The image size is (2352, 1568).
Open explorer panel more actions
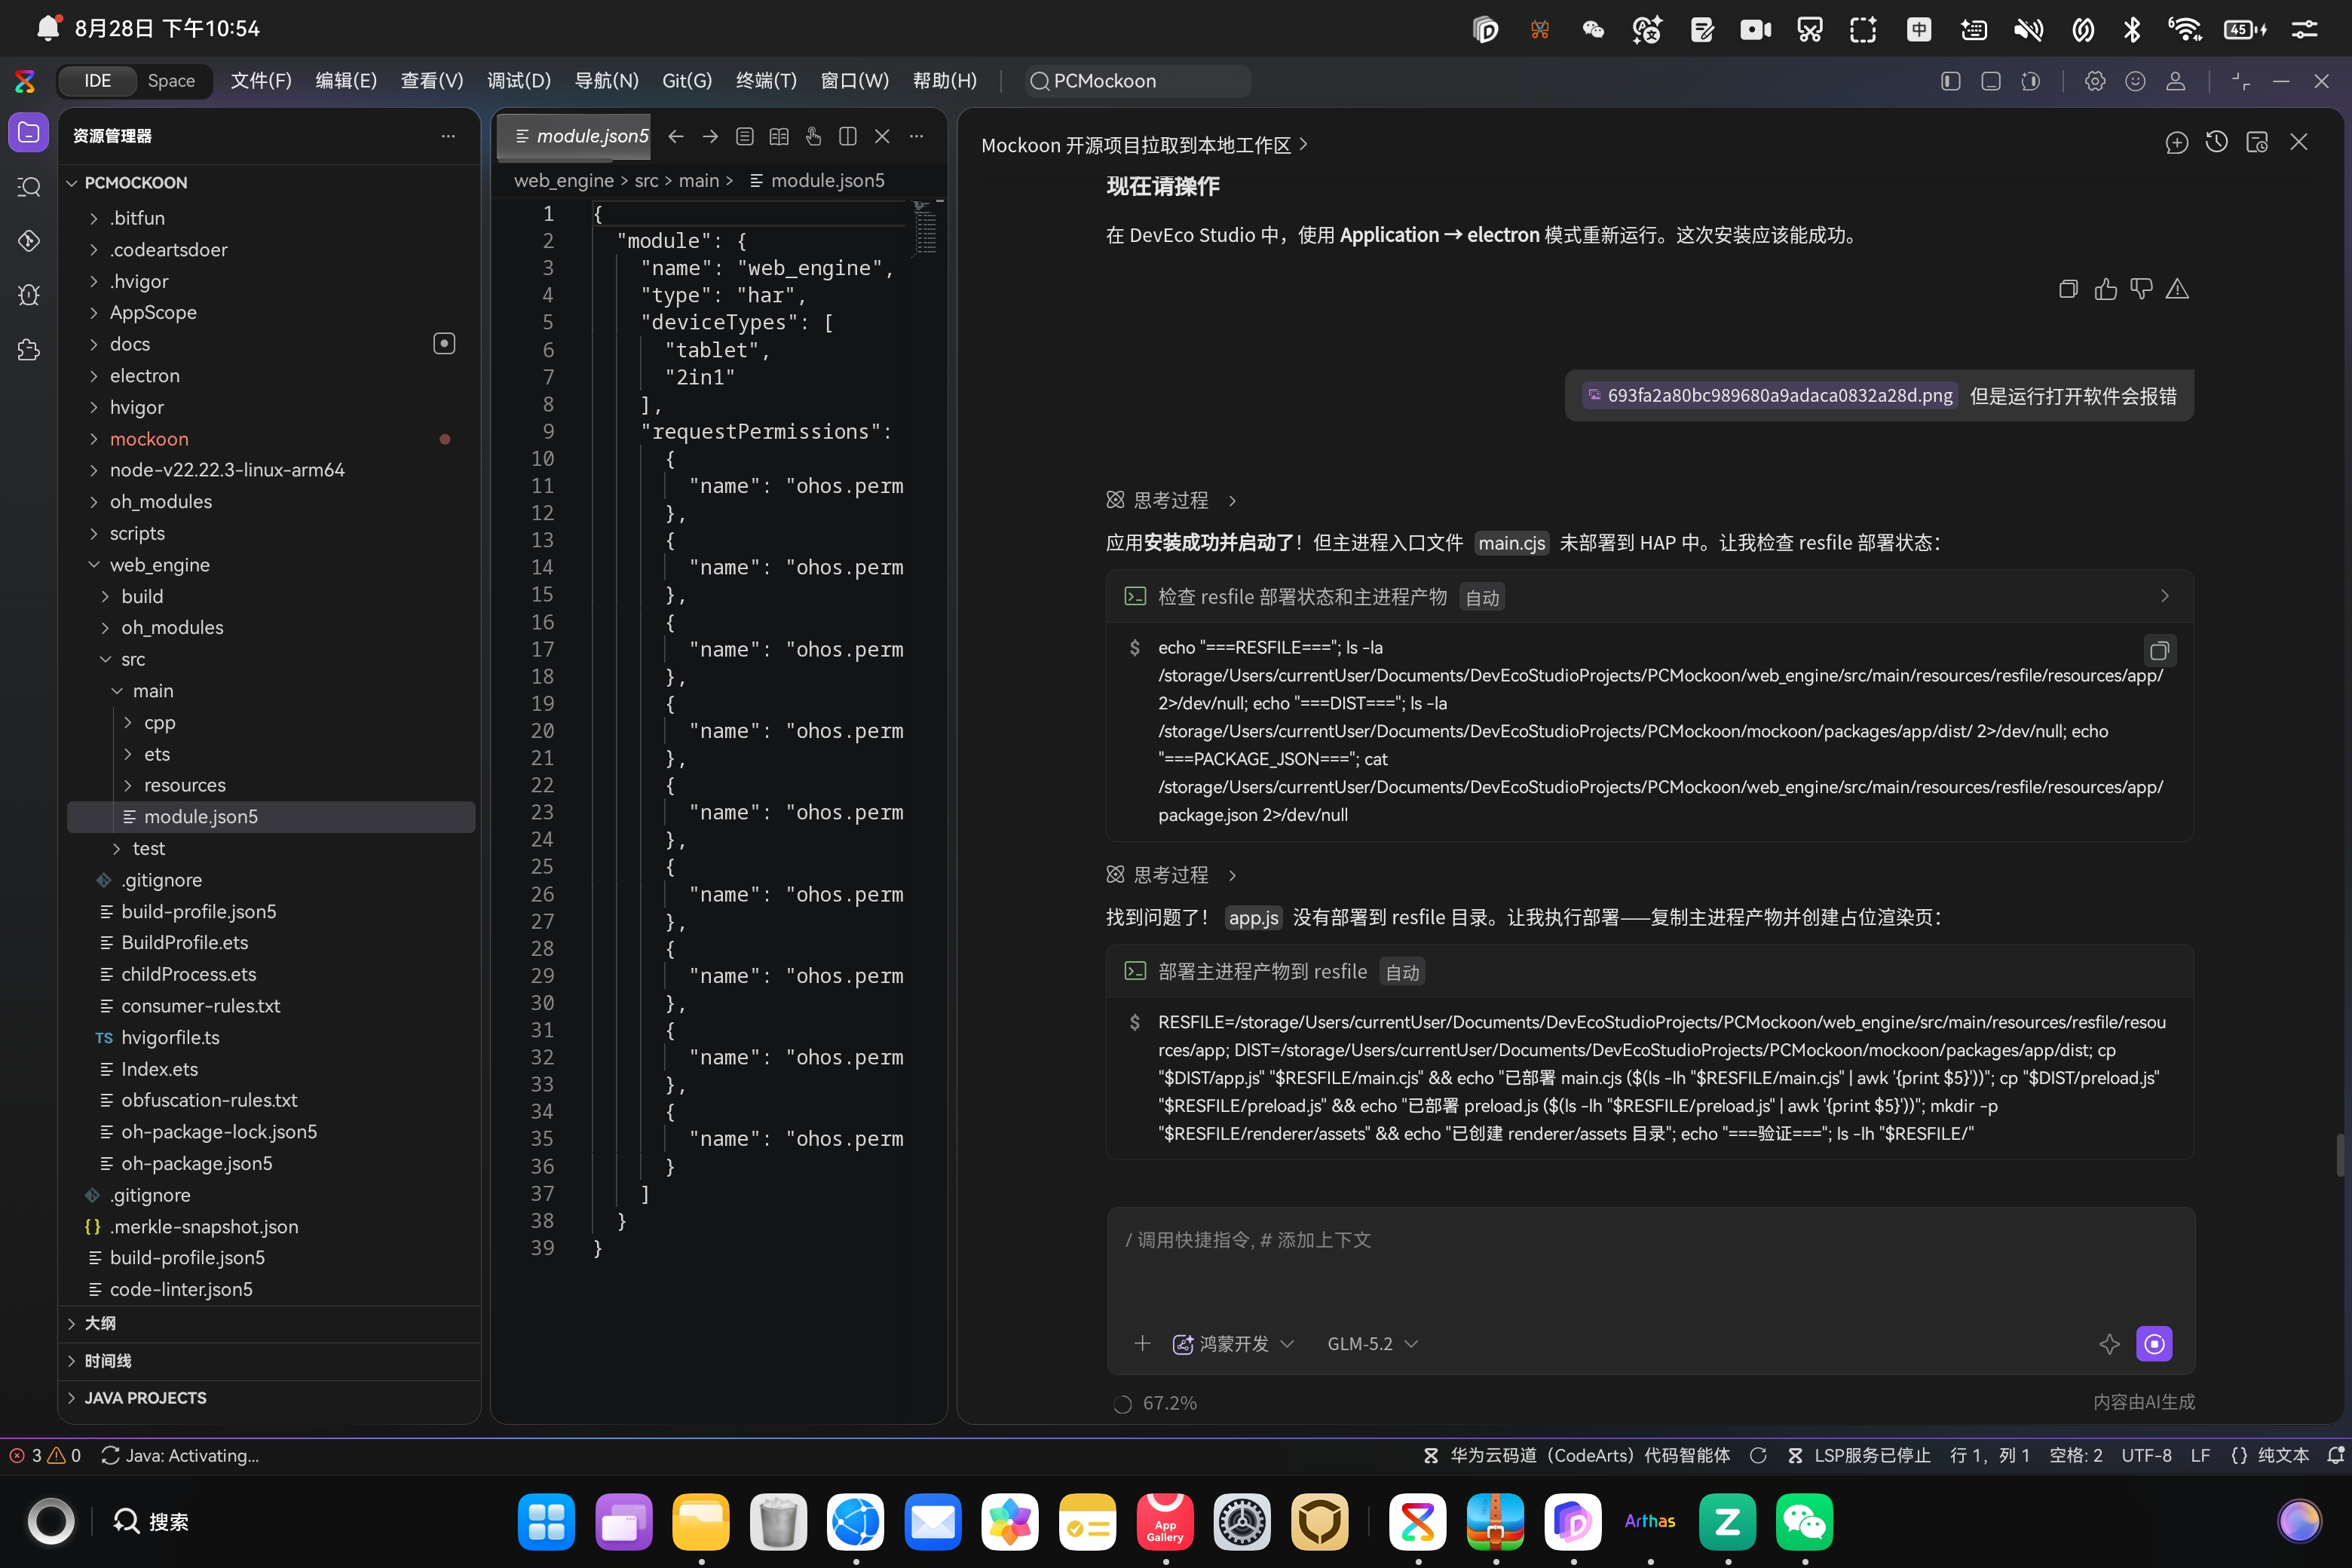point(448,136)
